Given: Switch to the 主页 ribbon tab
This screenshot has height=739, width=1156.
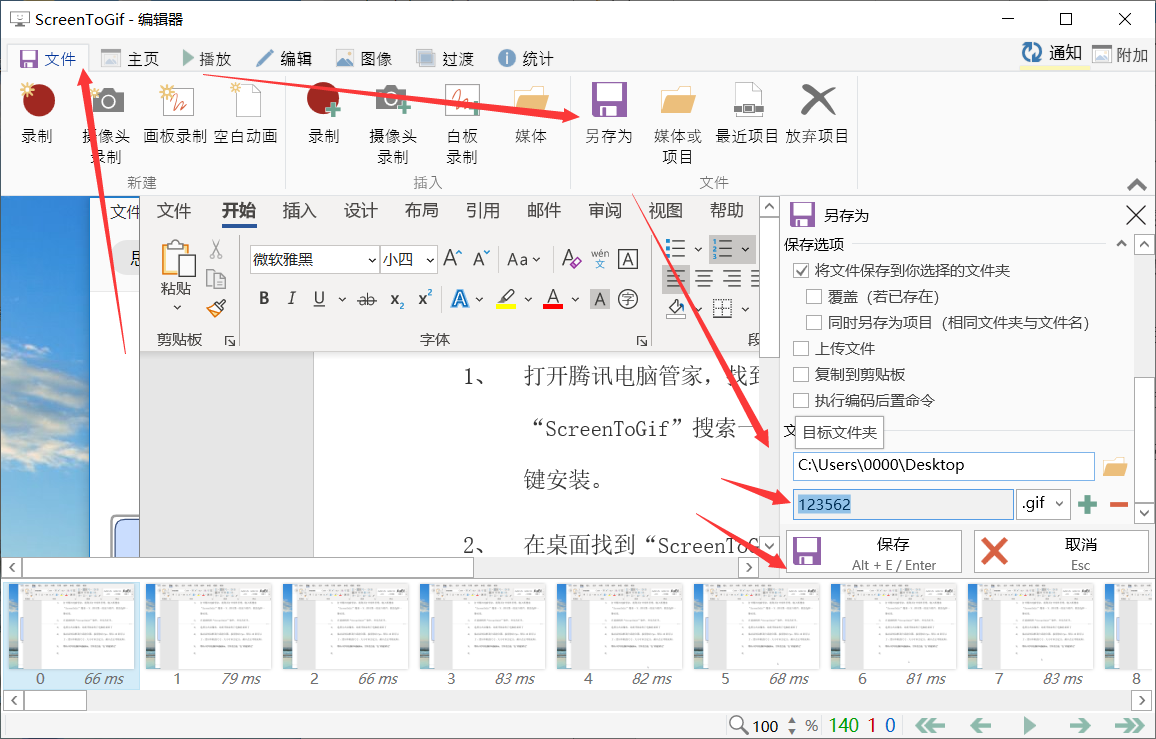Looking at the screenshot, I should coord(130,58).
